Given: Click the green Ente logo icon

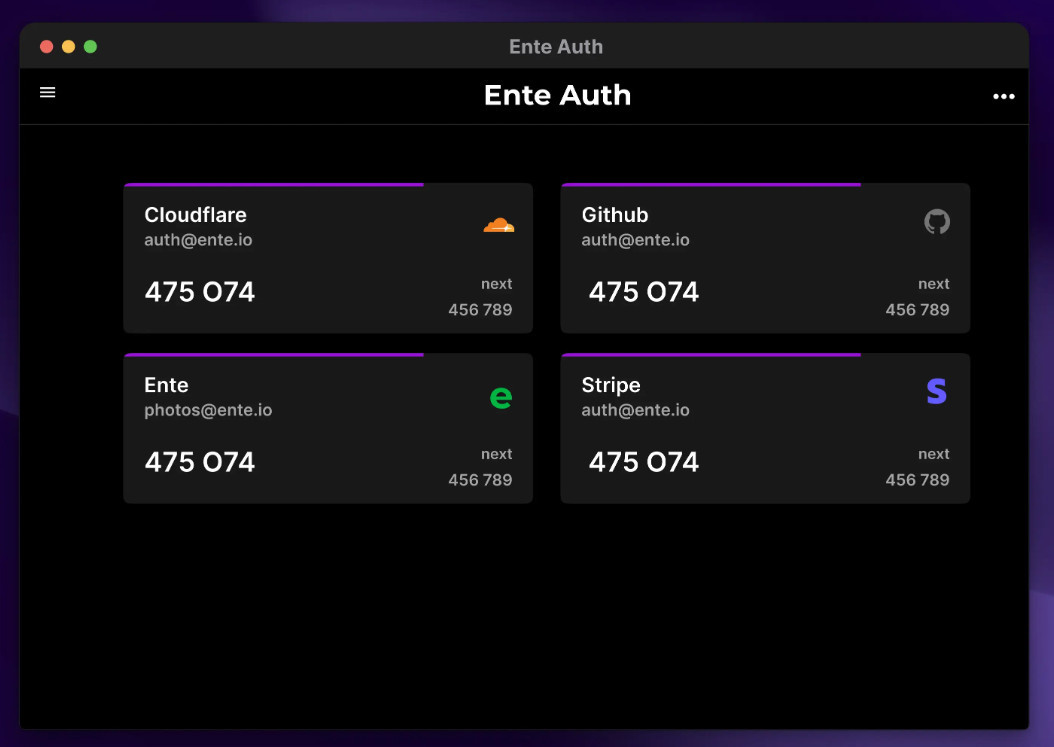Looking at the screenshot, I should click(501, 397).
